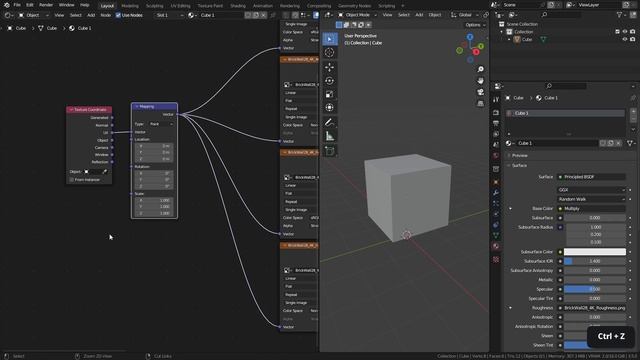The image size is (640, 360).
Task: Open the Random Walk subsurface dropdown
Action: (x=591, y=199)
